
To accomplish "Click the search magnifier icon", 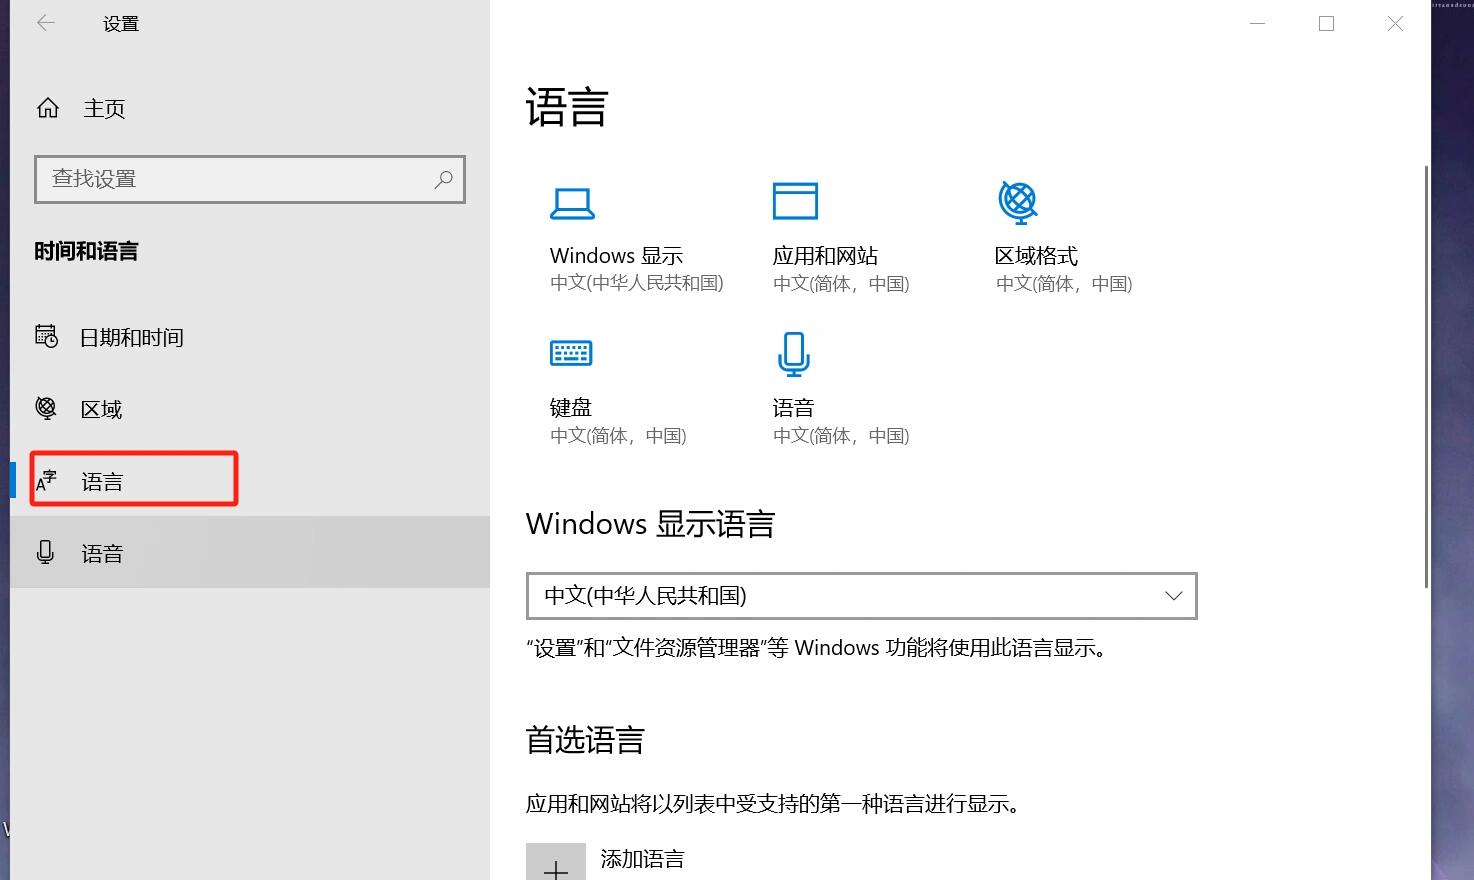I will [443, 179].
